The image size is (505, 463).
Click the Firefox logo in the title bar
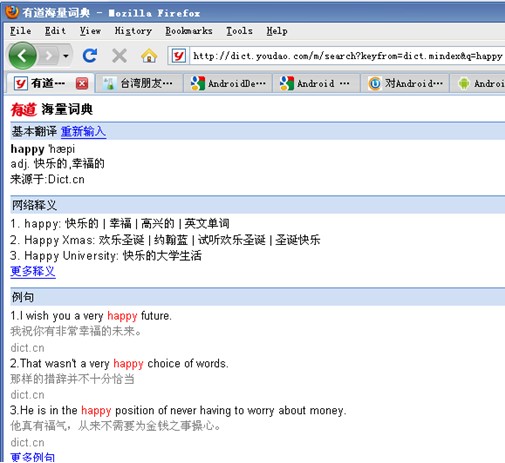click(x=12, y=12)
